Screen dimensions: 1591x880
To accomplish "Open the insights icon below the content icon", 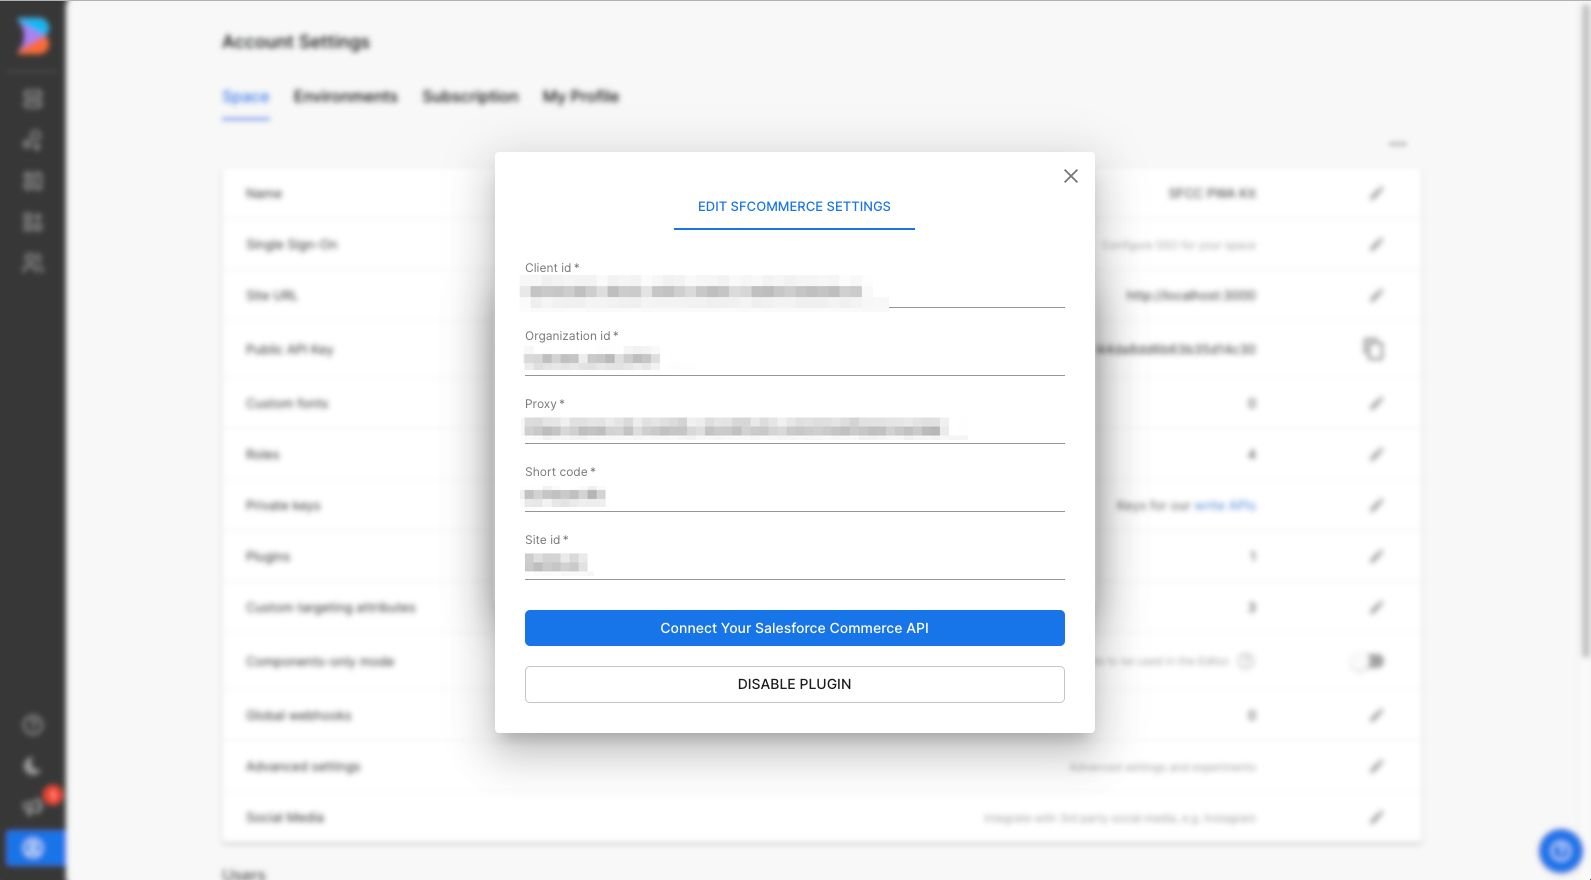I will coord(33,140).
